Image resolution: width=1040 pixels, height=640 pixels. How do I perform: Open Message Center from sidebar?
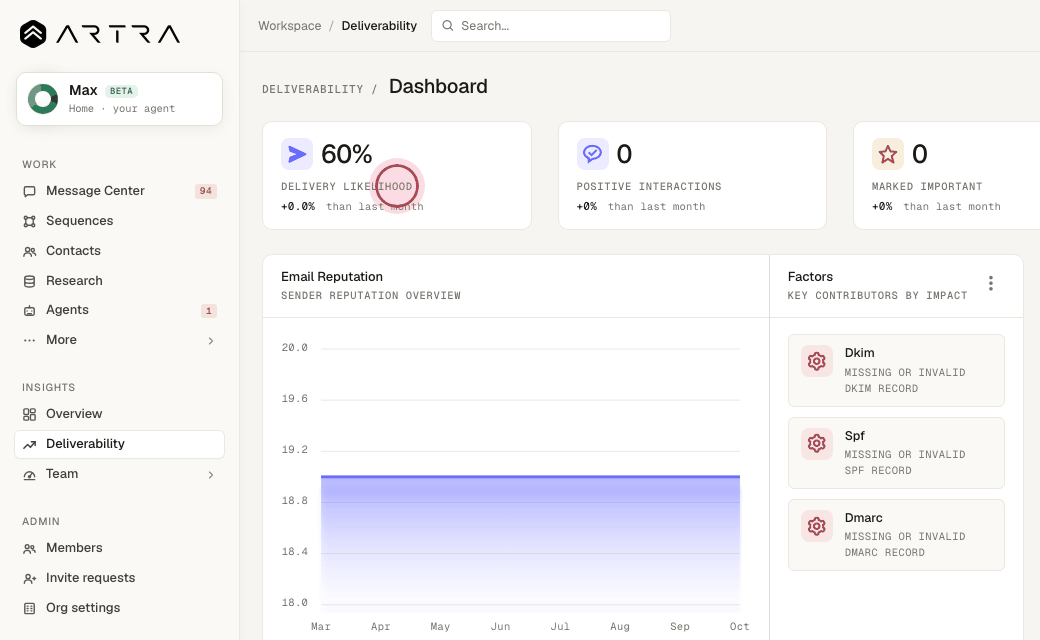pos(119,191)
